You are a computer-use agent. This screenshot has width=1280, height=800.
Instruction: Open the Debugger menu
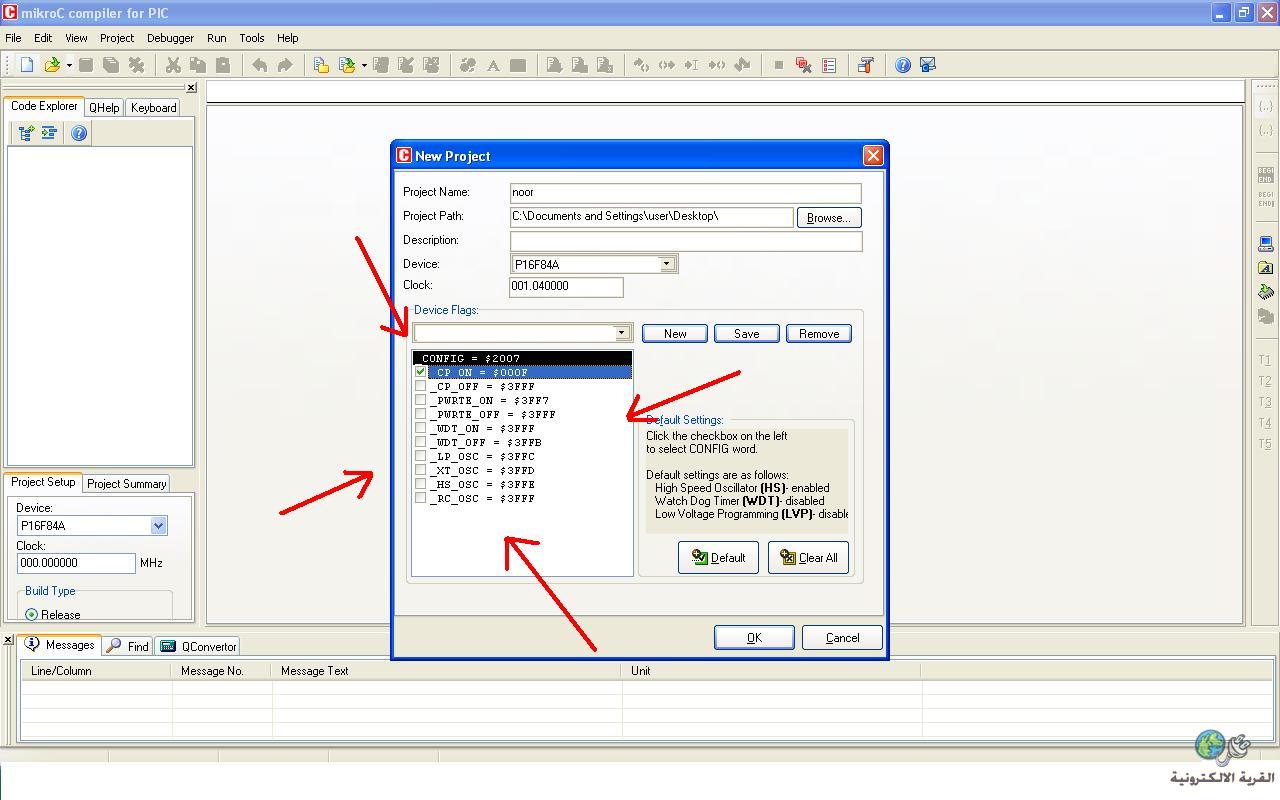click(x=170, y=38)
